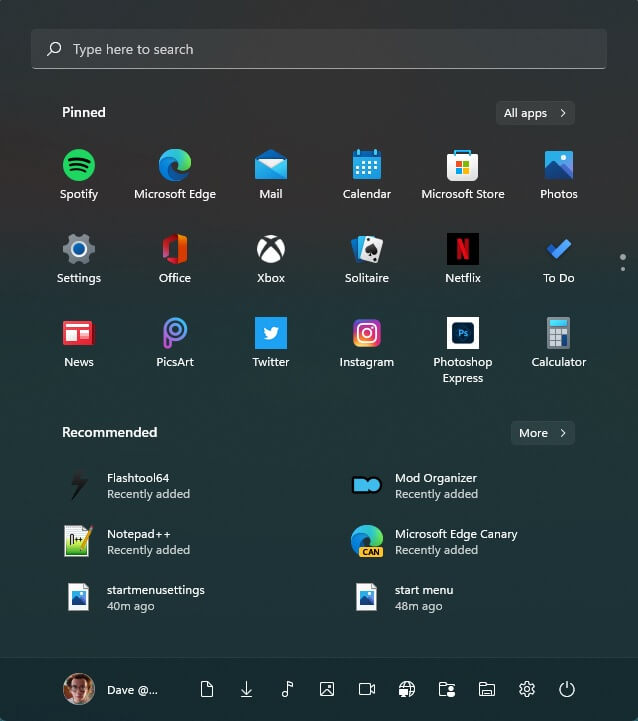Open Settings gear in bottom bar

coord(527,689)
